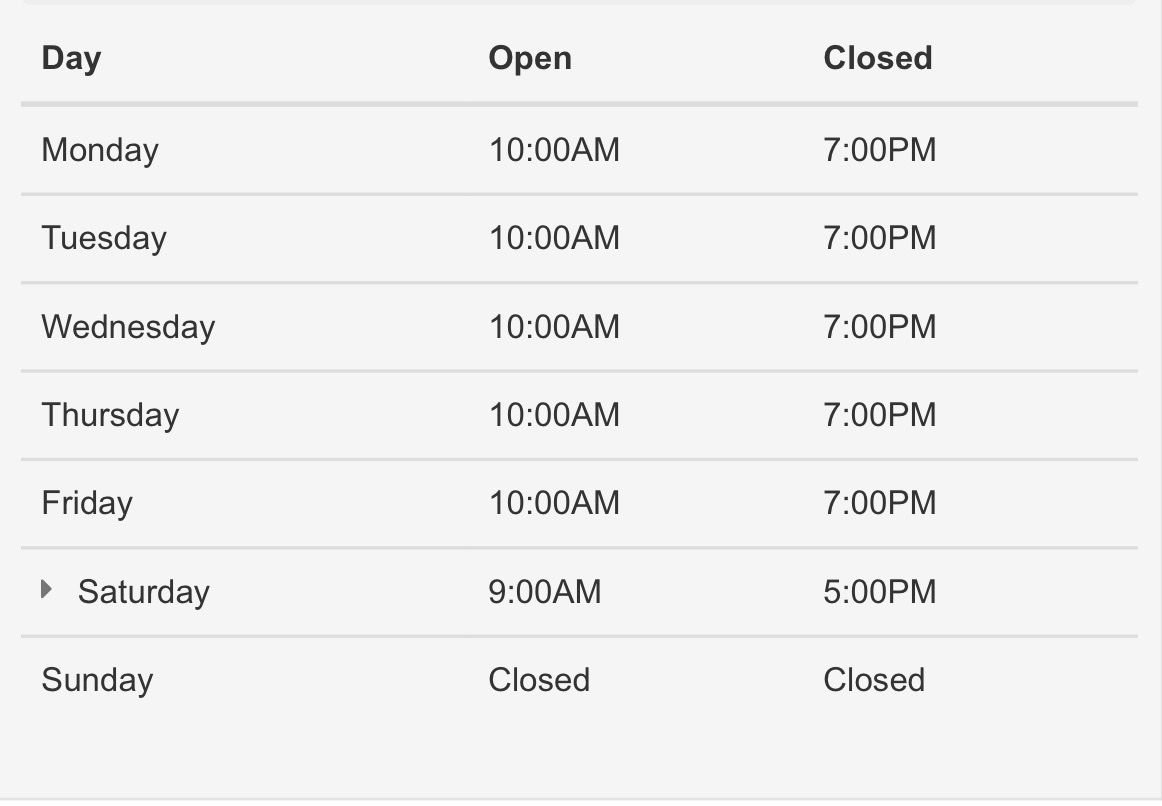Select the Friday row label

point(87,503)
